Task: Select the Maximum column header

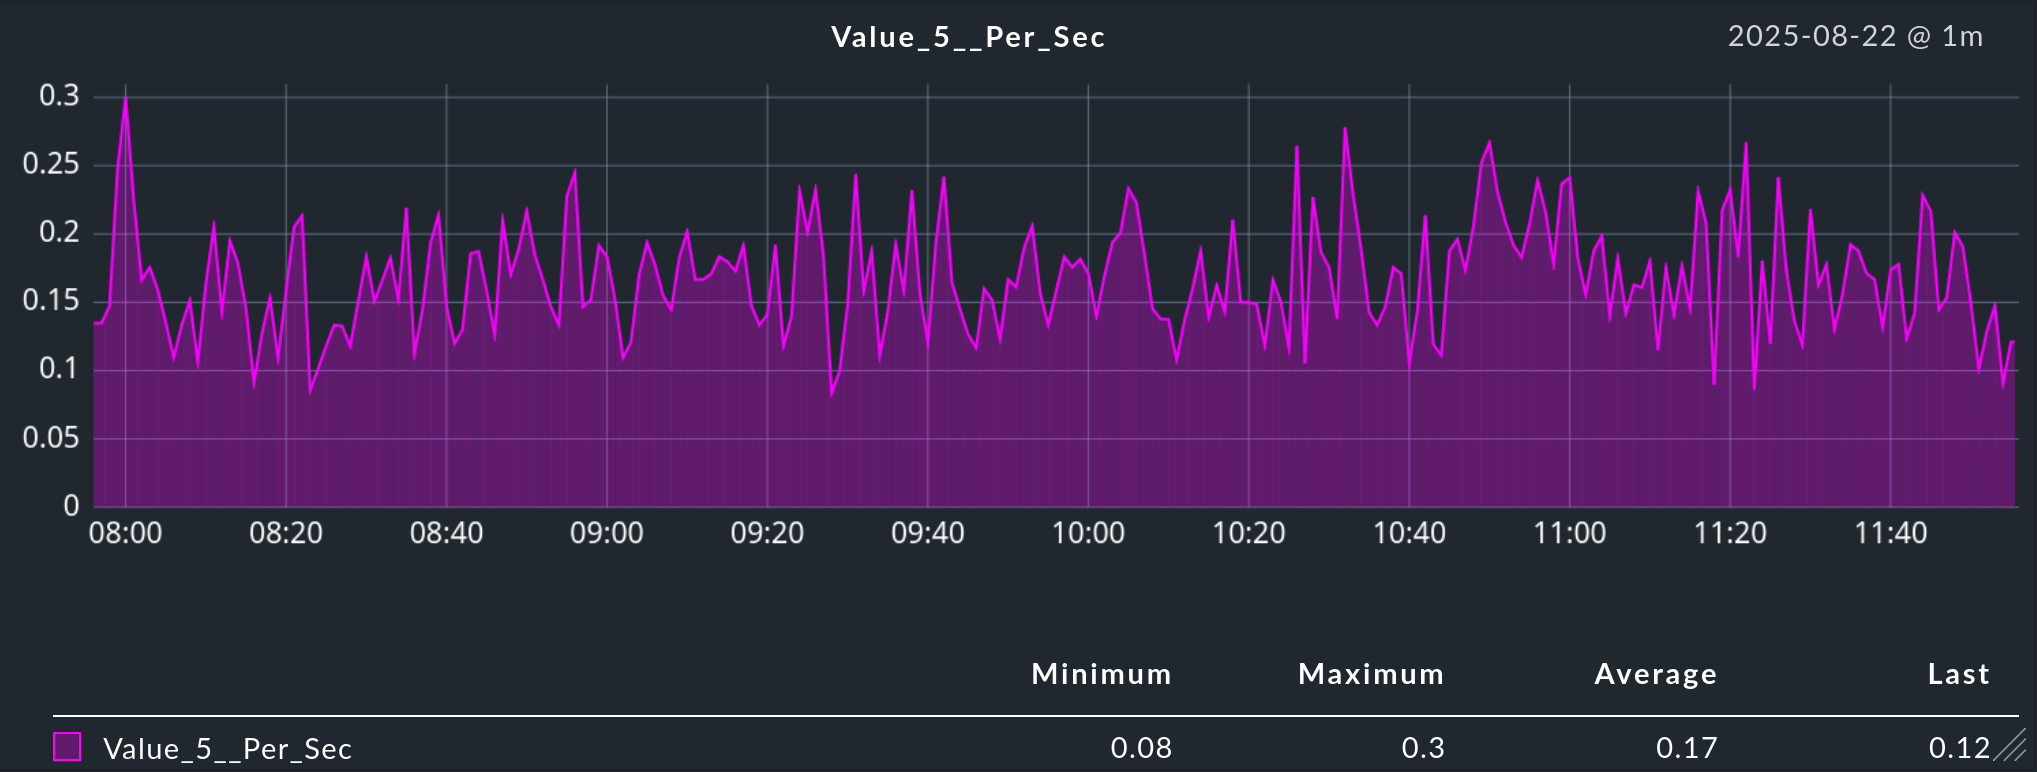Action: click(x=1371, y=674)
